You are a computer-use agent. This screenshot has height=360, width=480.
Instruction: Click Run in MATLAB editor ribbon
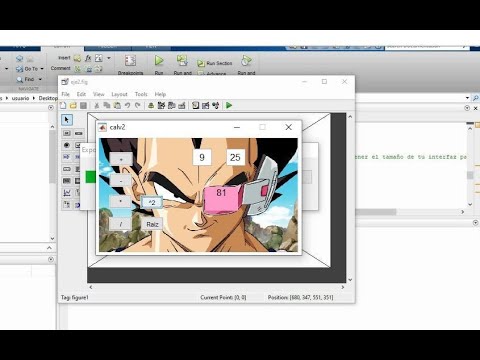[x=159, y=65]
